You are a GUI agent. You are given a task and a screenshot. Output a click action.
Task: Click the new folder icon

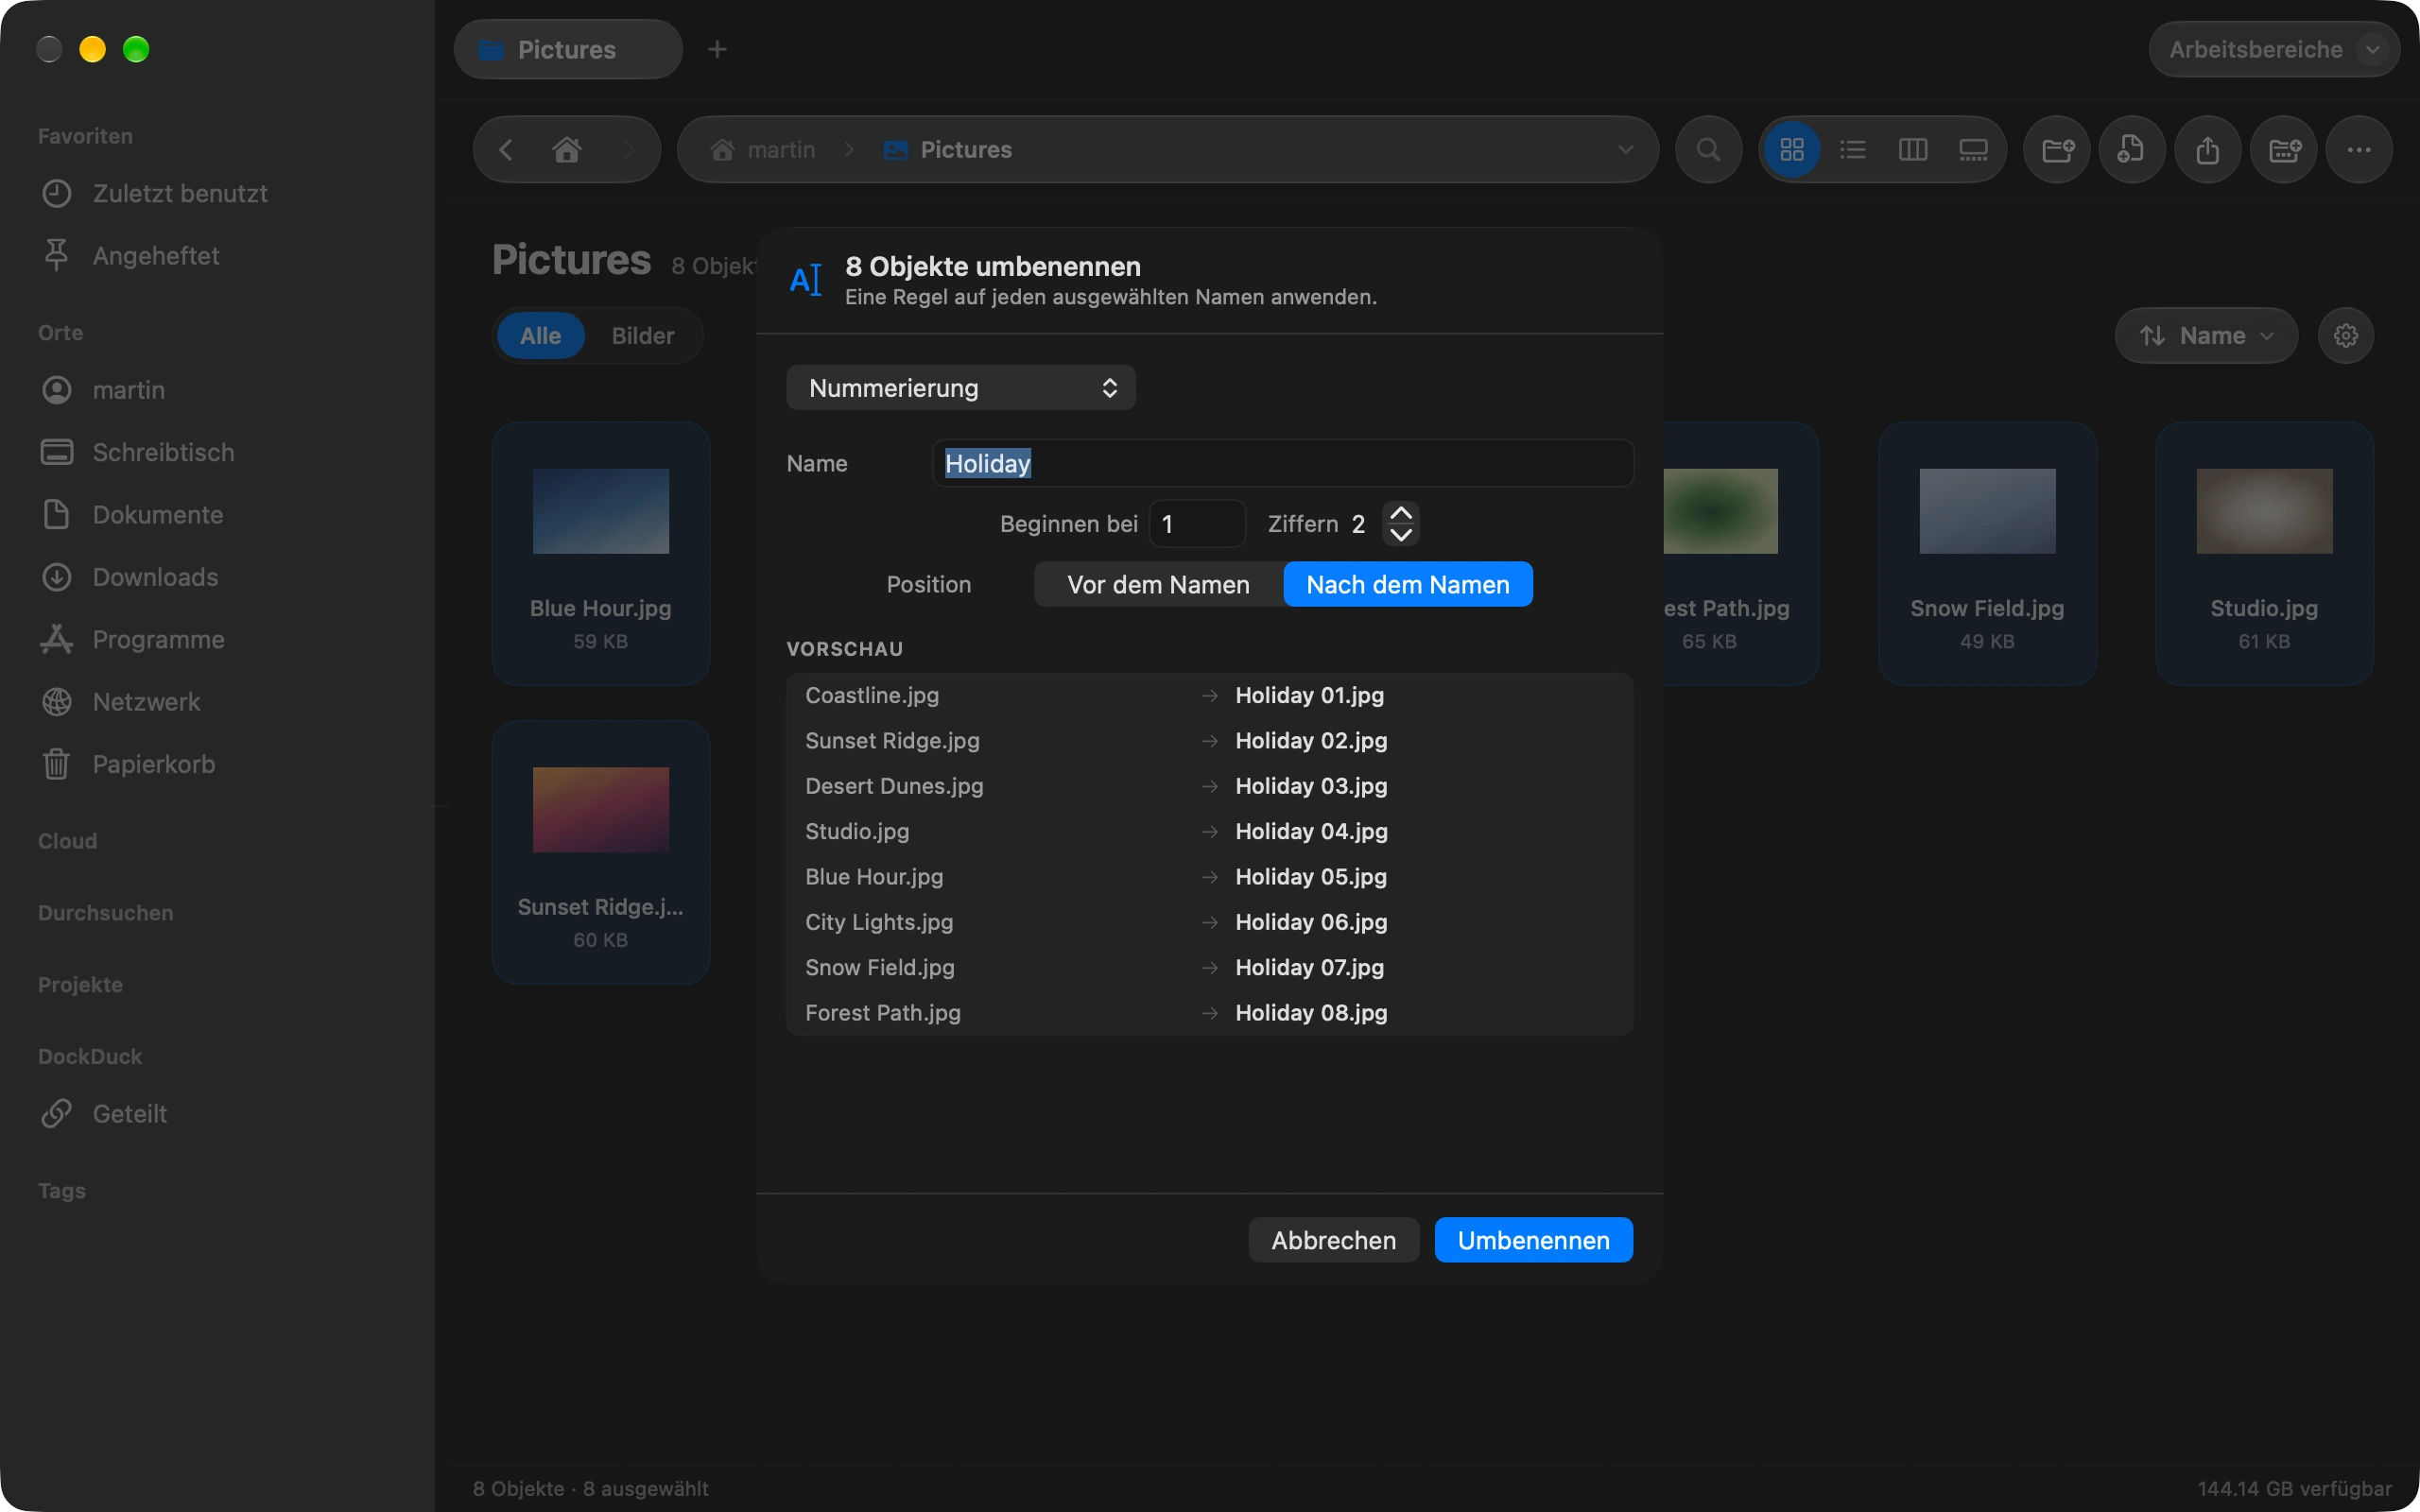pyautogui.click(x=2057, y=150)
